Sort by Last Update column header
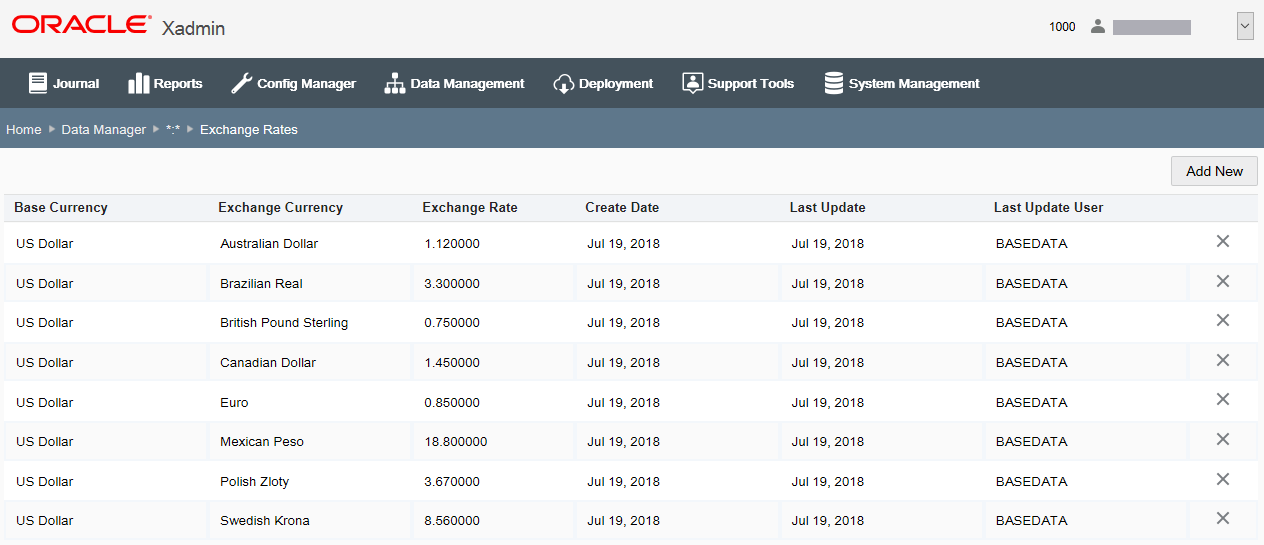 pyautogui.click(x=828, y=207)
